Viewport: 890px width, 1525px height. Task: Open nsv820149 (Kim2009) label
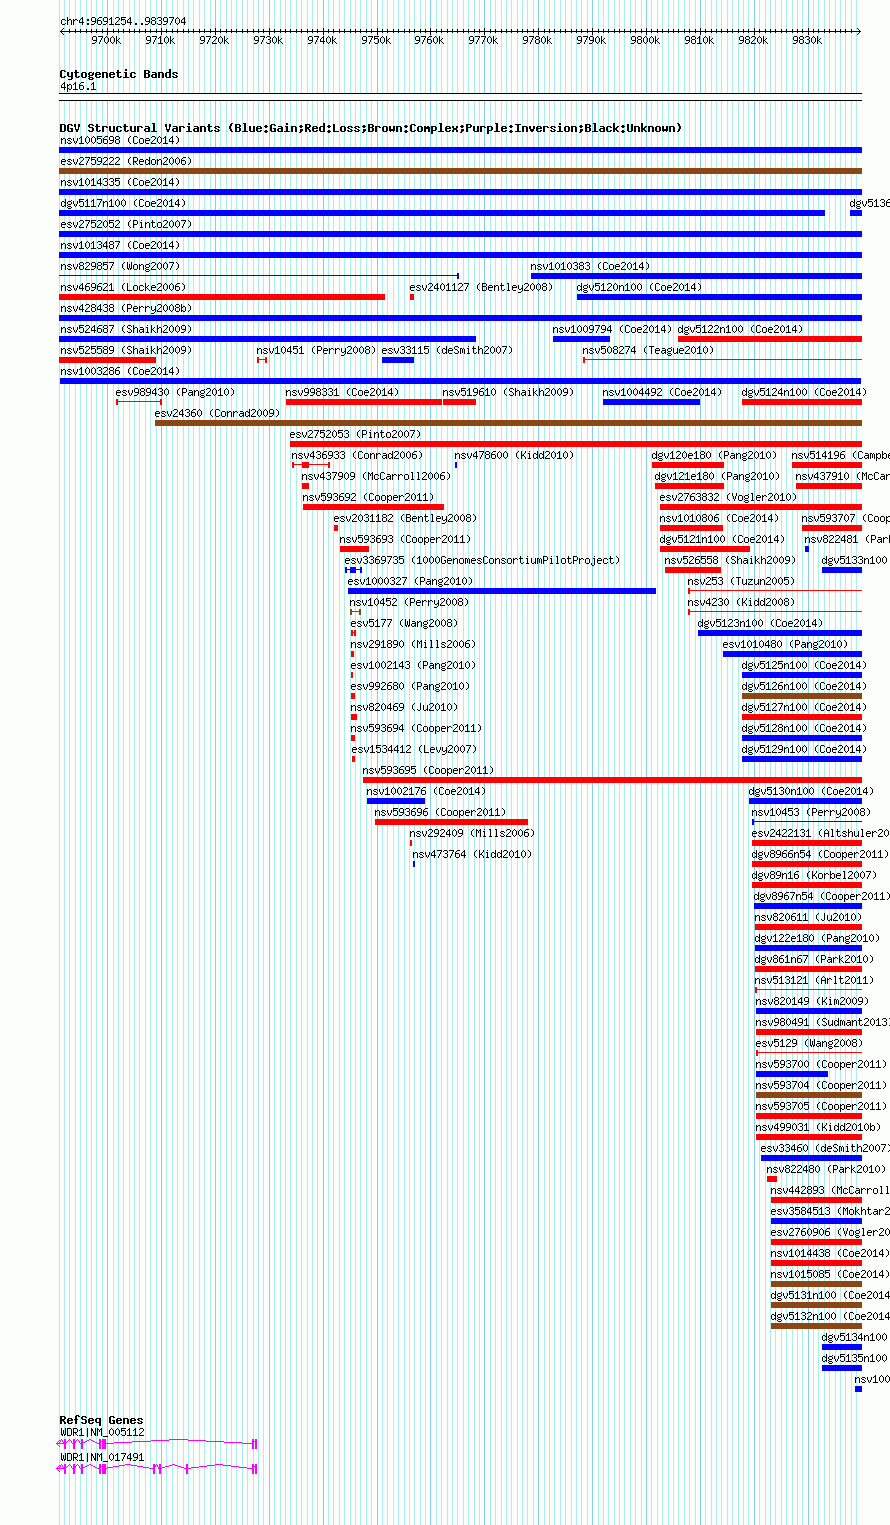click(813, 1001)
